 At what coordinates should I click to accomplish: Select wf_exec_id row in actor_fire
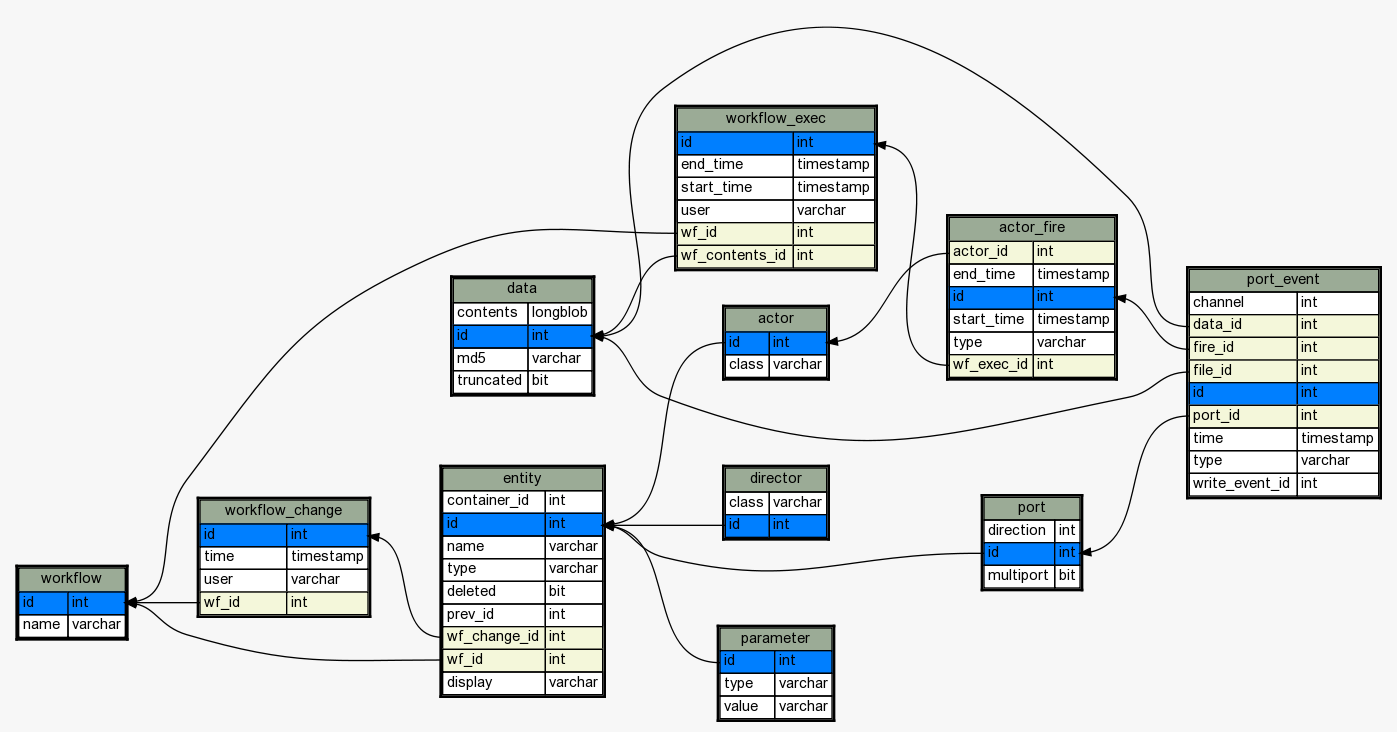click(1031, 365)
